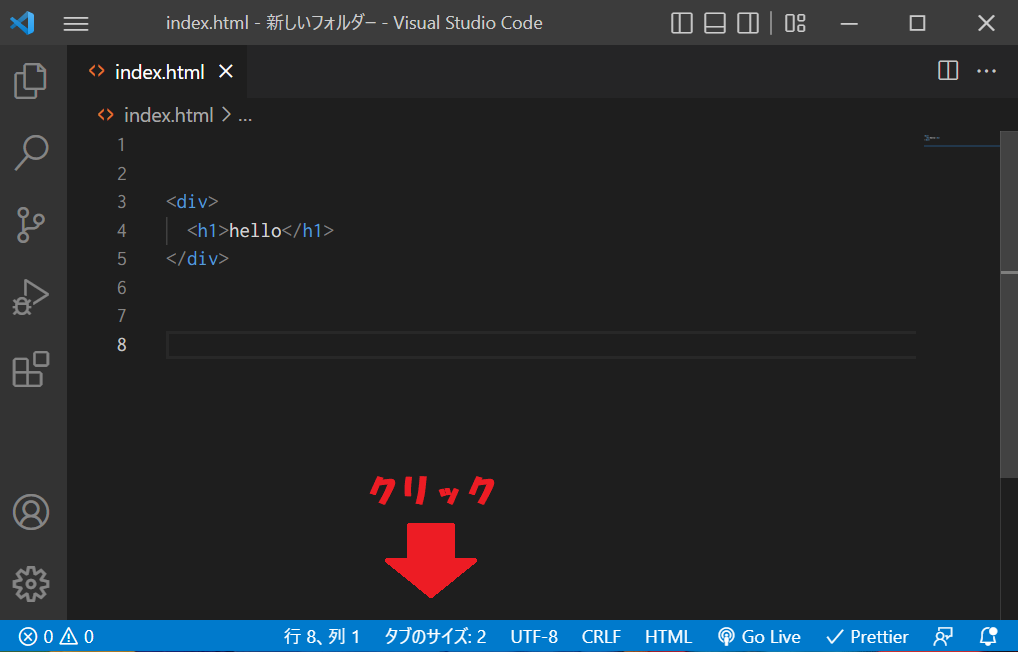
Task: Toggle bottom panel layout button
Action: click(715, 23)
